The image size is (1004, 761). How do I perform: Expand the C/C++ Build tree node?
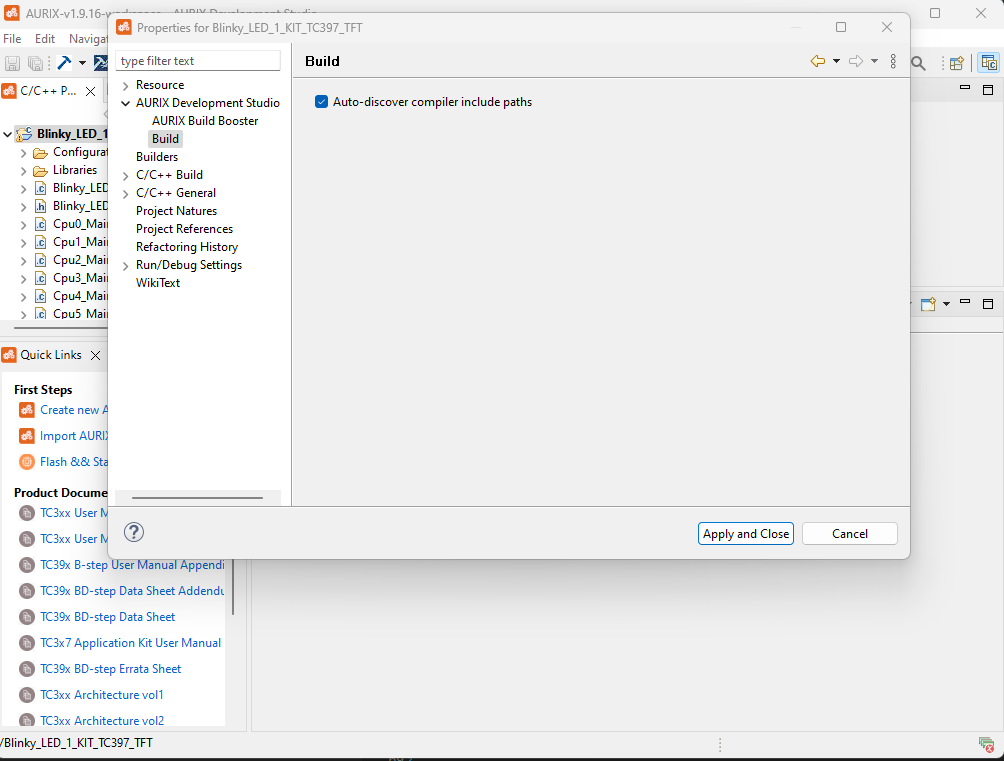125,174
